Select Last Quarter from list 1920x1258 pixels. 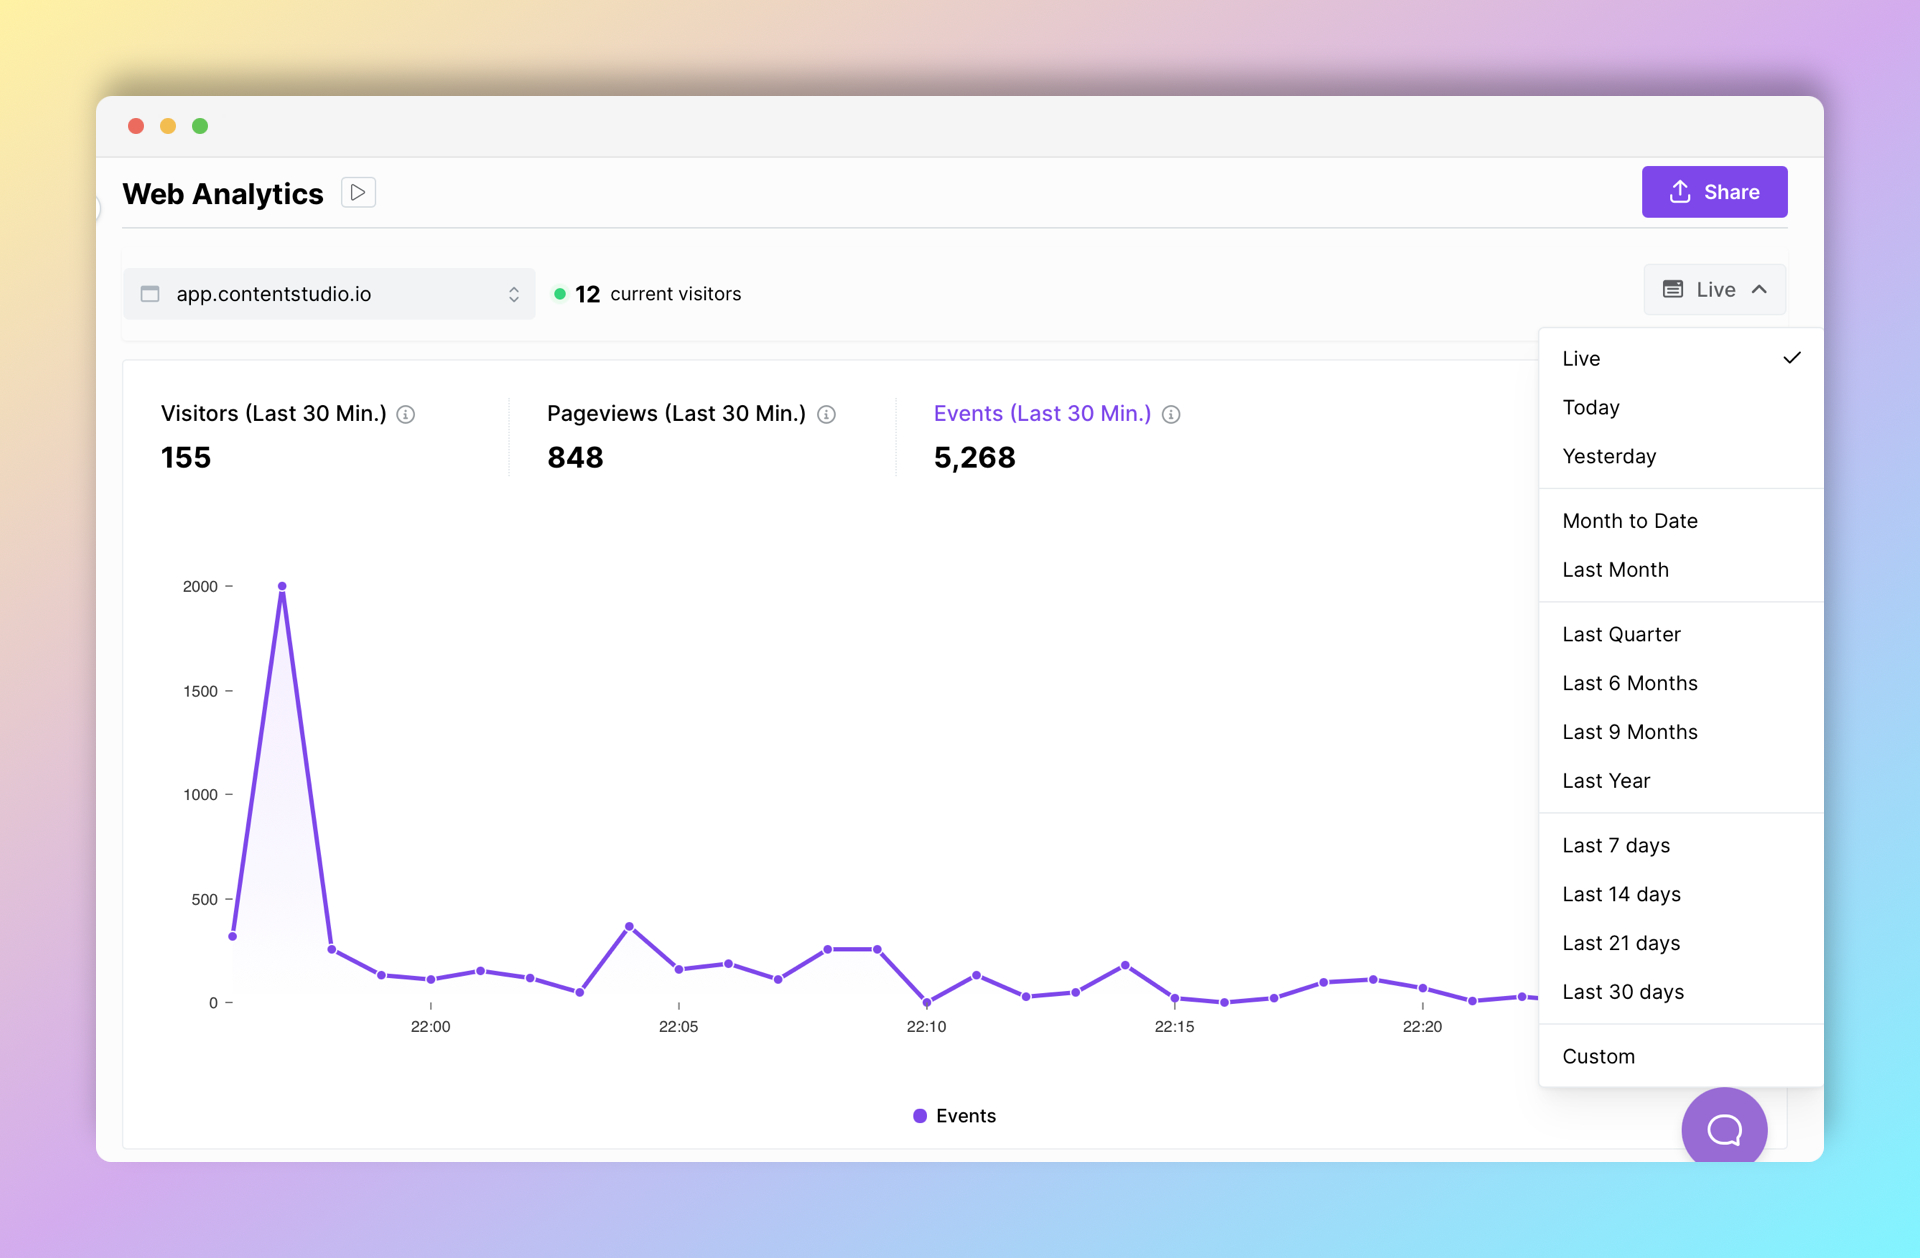[1621, 634]
